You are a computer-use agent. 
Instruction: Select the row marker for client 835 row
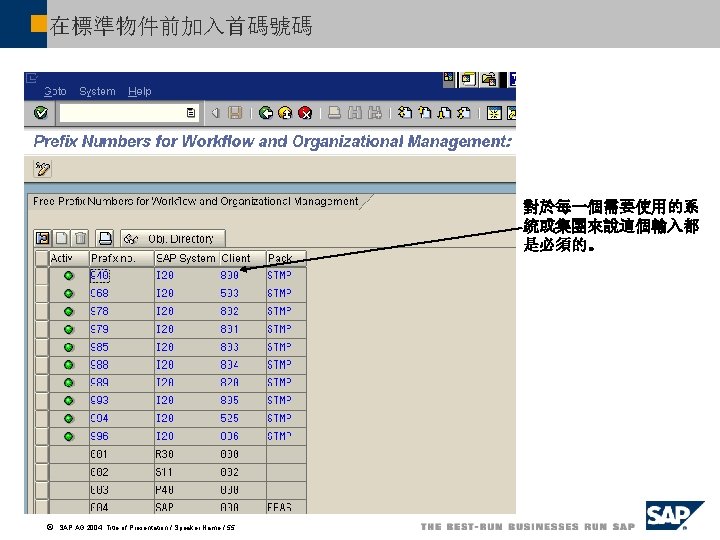coord(42,400)
